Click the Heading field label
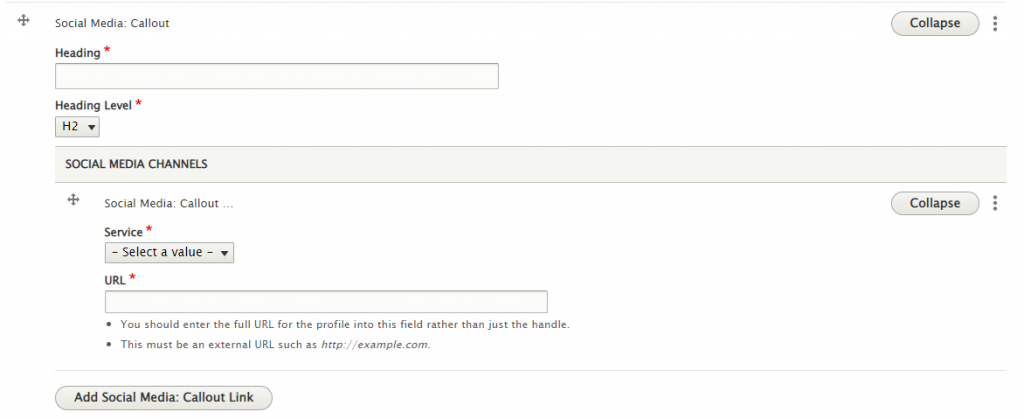Image resolution: width=1024 pixels, height=419 pixels. pos(78,53)
